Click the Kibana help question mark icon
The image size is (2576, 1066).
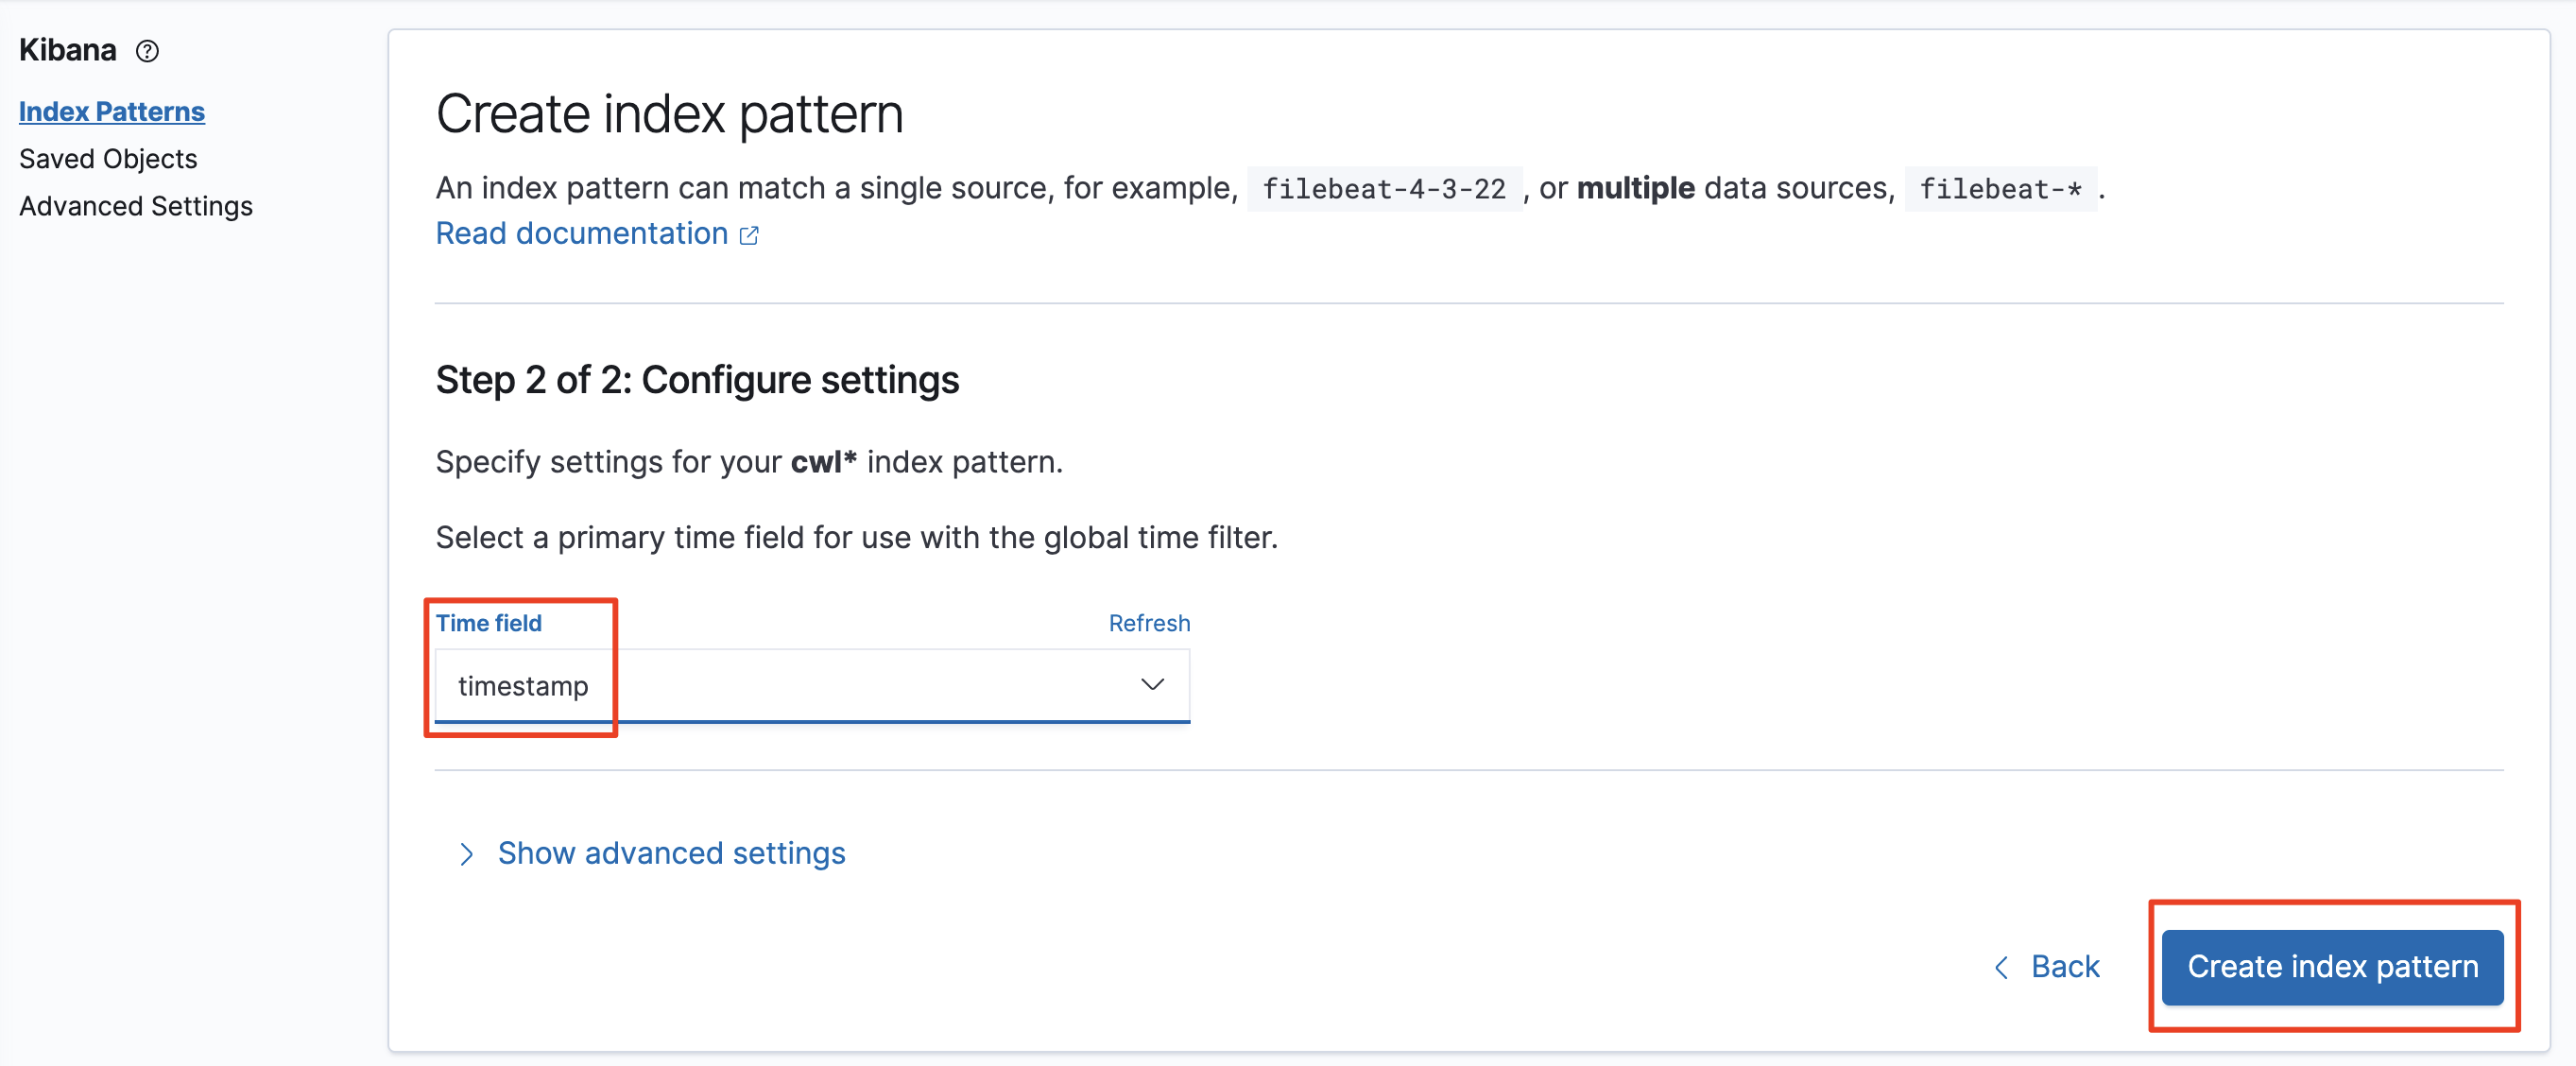click(x=147, y=51)
